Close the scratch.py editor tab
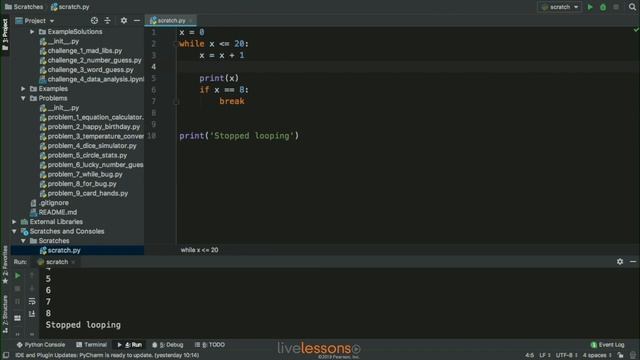640x360 pixels. (x=191, y=20)
